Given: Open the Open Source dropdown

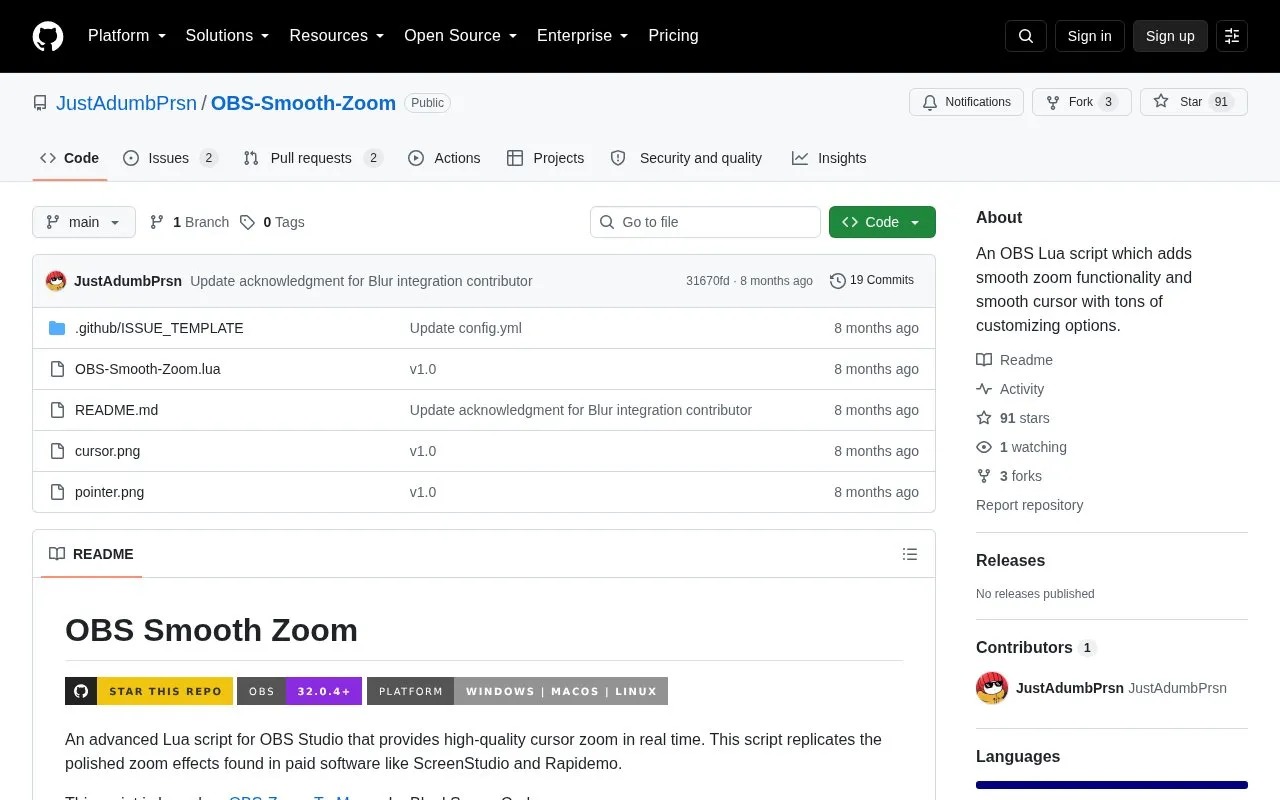Looking at the screenshot, I should tap(460, 36).
